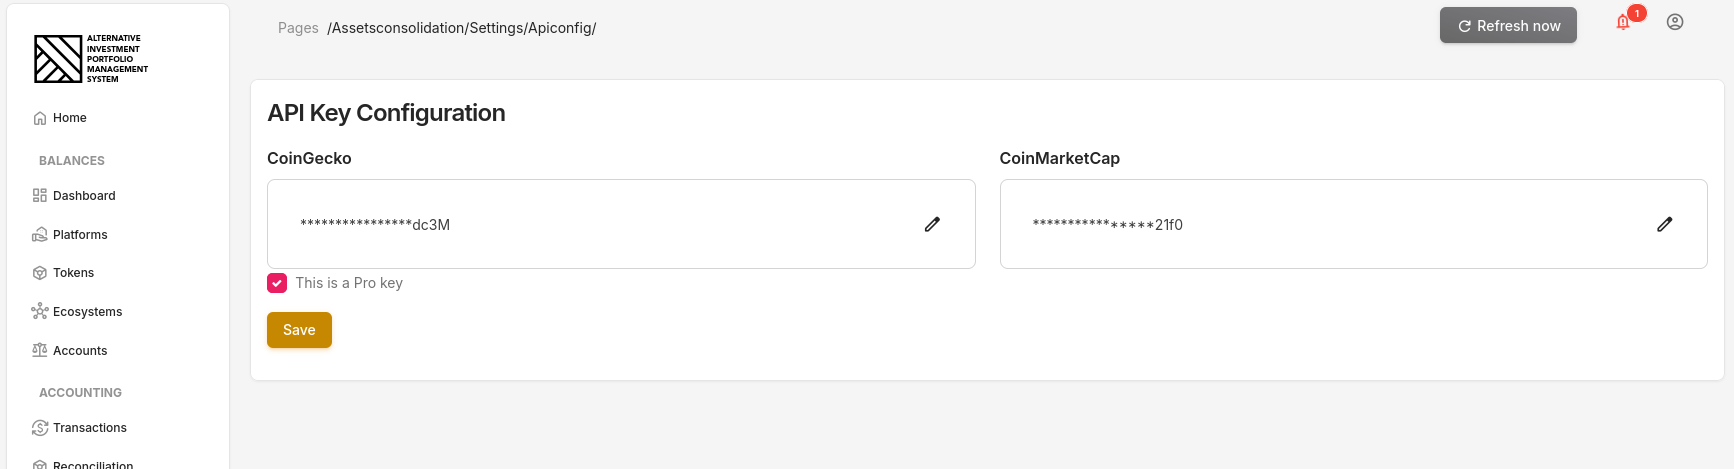
Task: Open the Dashboard grid icon
Action: coord(40,196)
